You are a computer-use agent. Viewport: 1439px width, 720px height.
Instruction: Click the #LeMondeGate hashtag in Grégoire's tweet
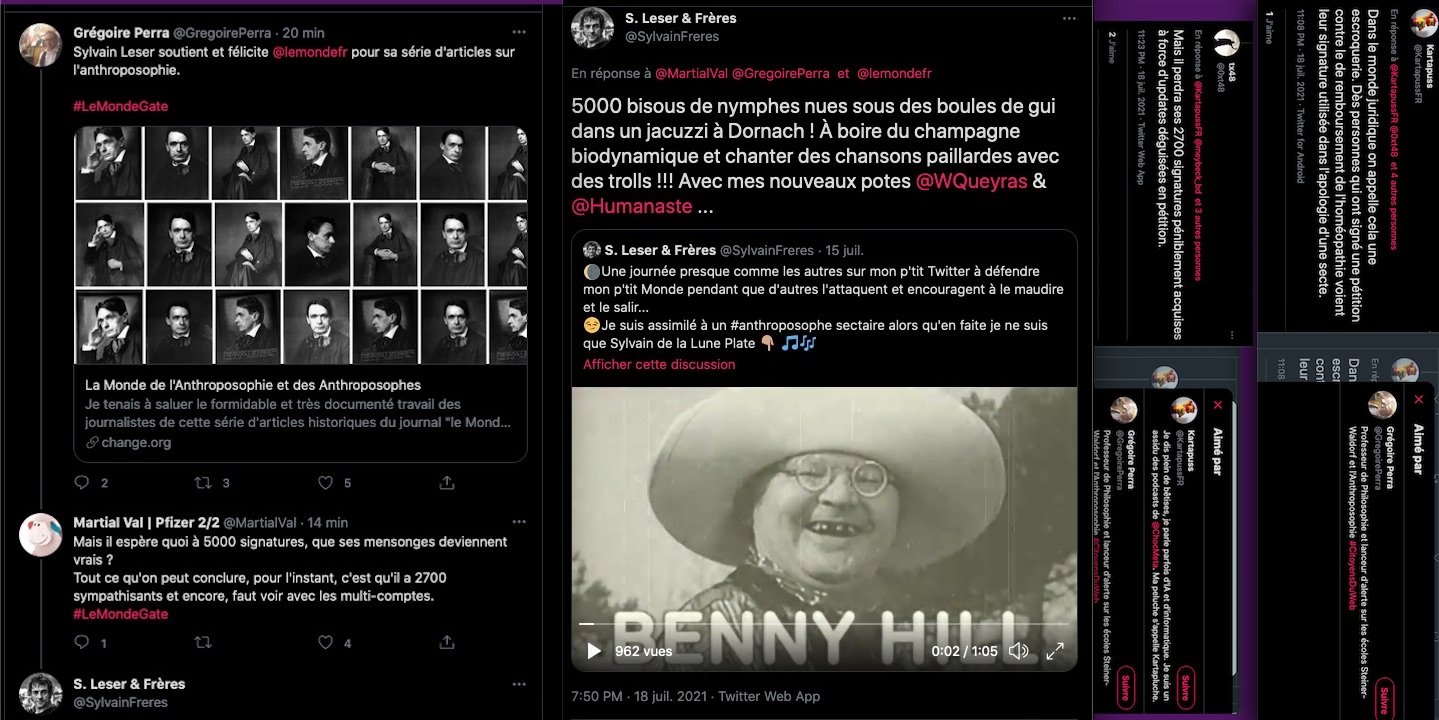(120, 106)
